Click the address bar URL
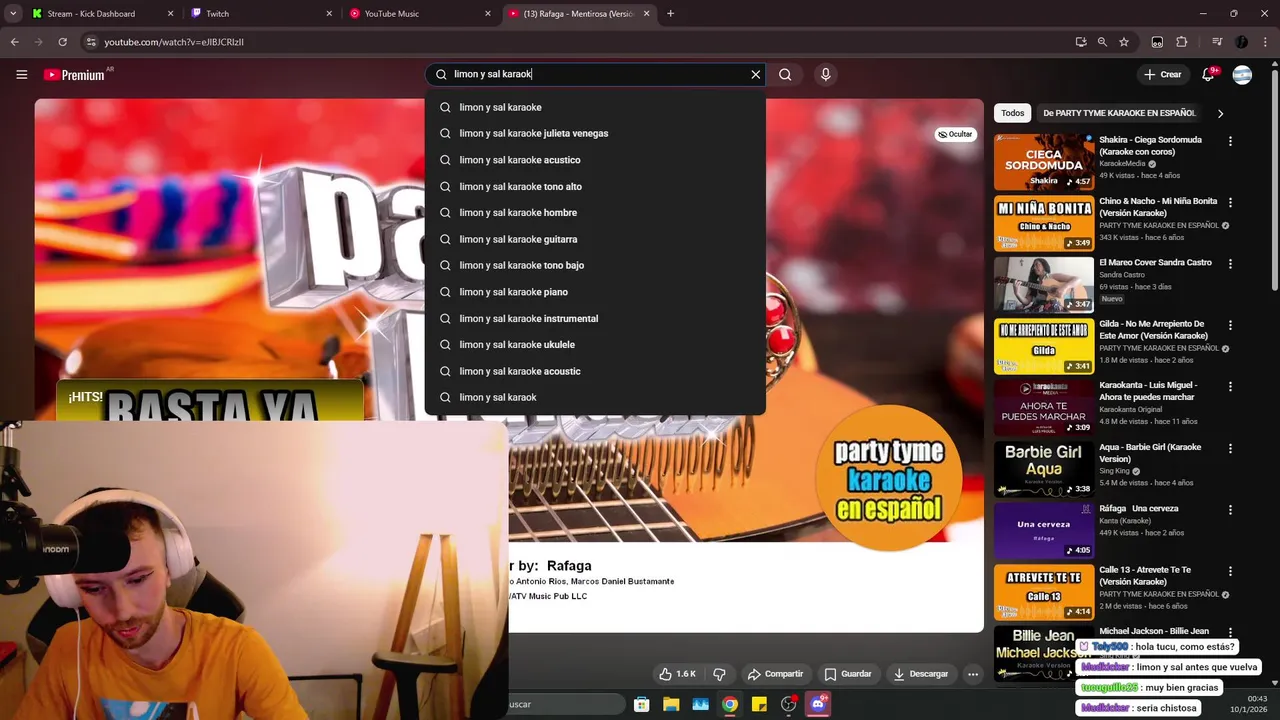 pyautogui.click(x=174, y=42)
